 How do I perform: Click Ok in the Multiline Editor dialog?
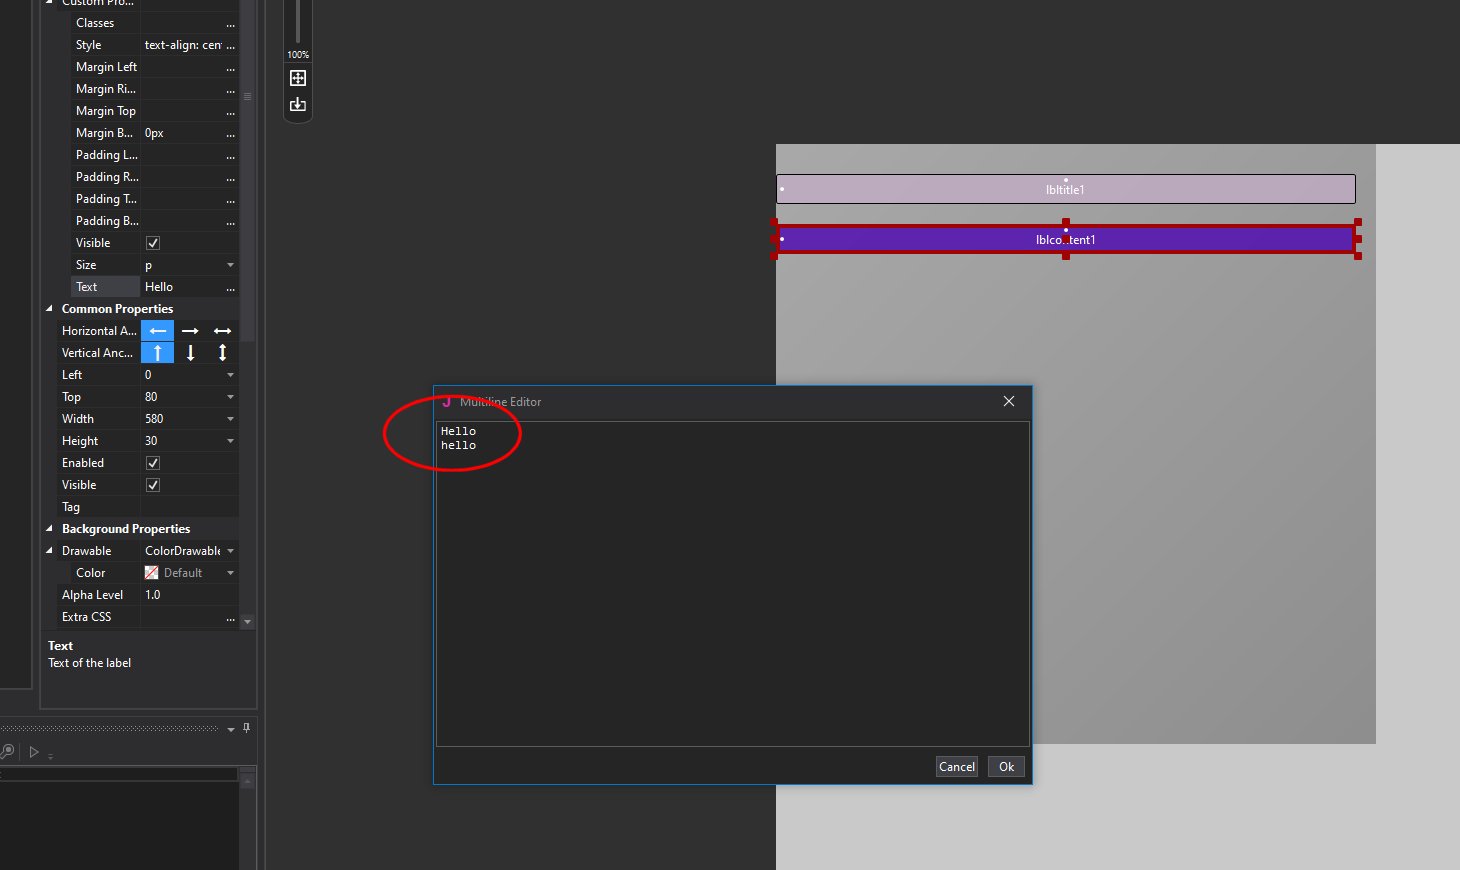tap(1005, 766)
